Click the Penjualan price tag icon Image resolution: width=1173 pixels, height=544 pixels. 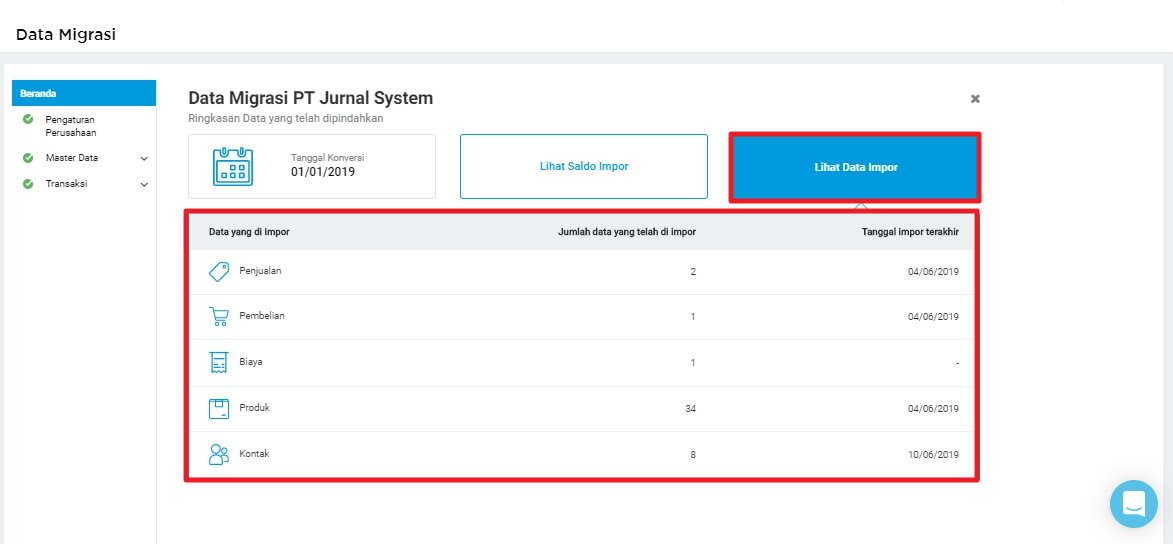click(219, 272)
